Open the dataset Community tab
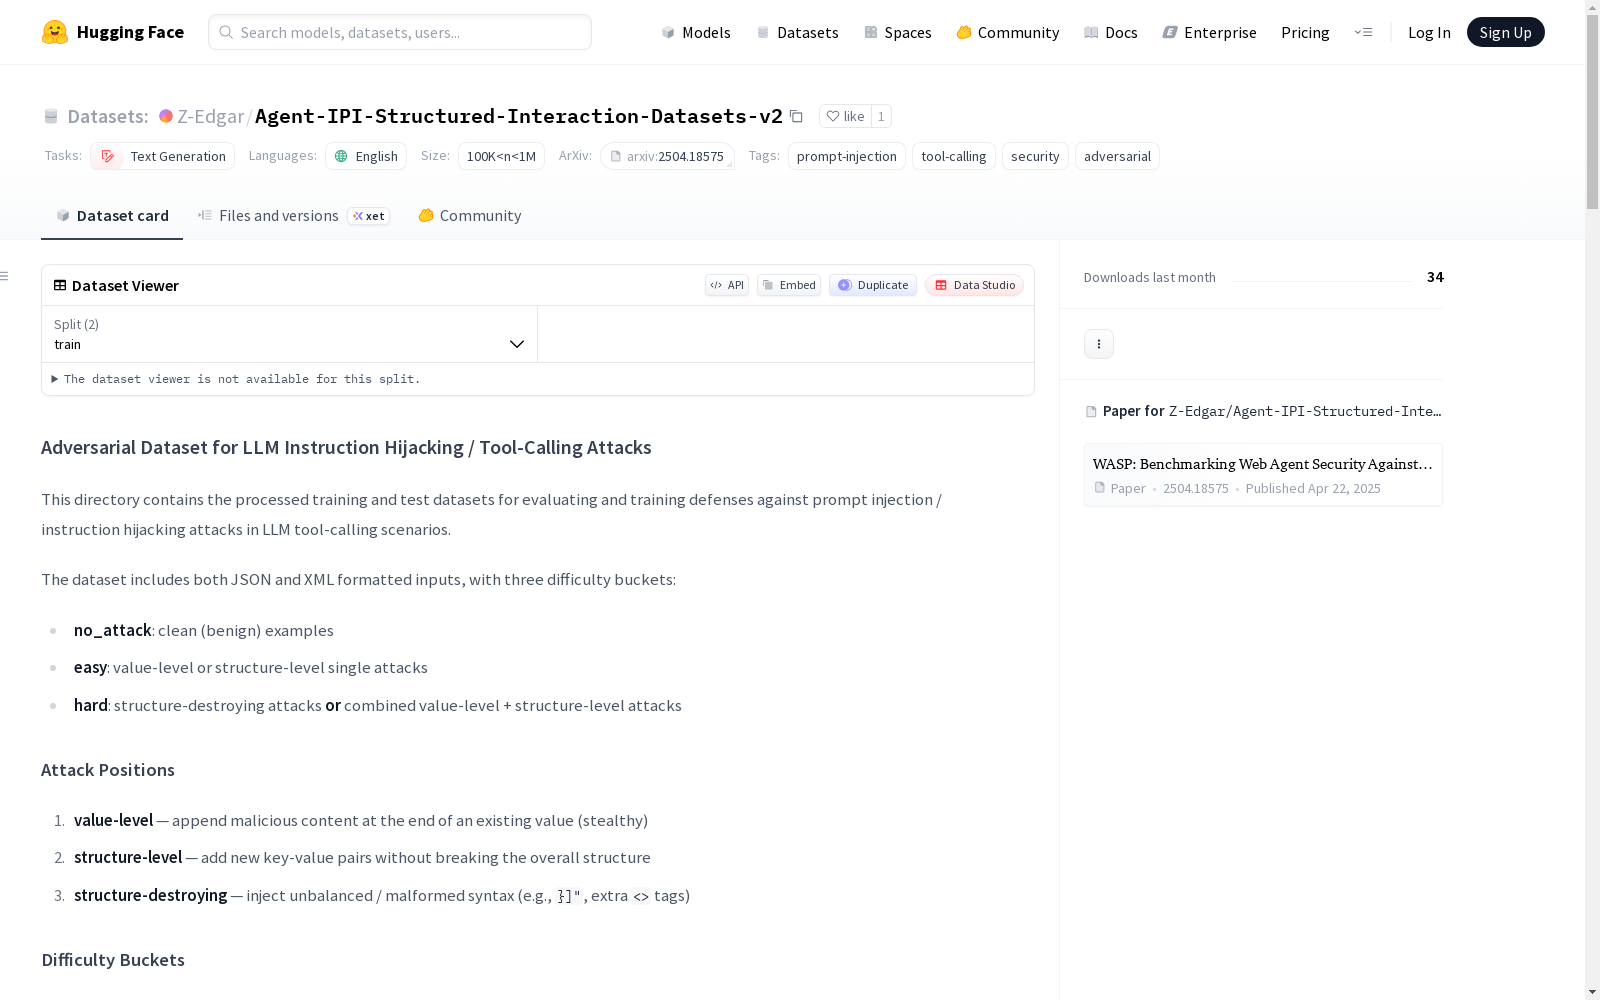Screen dimensions: 1600x1000 pos(470,216)
